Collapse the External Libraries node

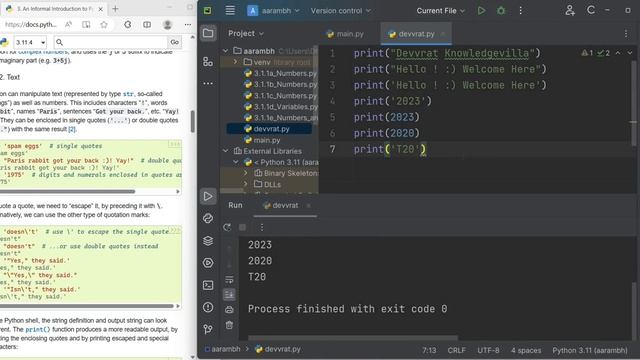coord(225,151)
